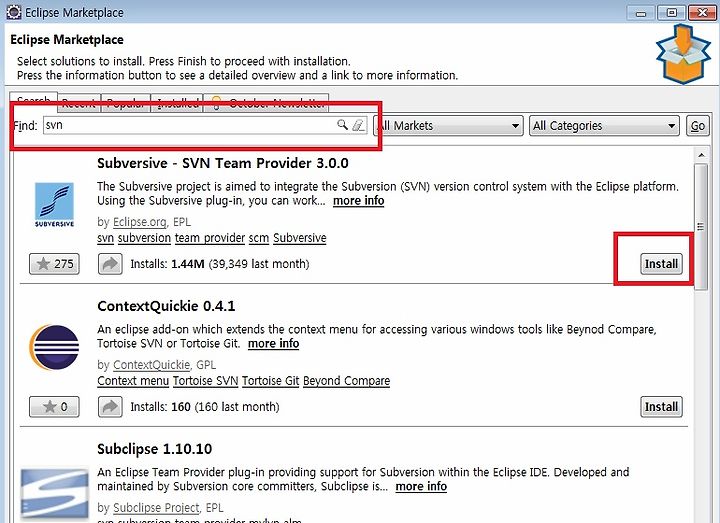The height and width of the screenshot is (523, 720).
Task: Open the All Categories dropdown
Action: (604, 125)
